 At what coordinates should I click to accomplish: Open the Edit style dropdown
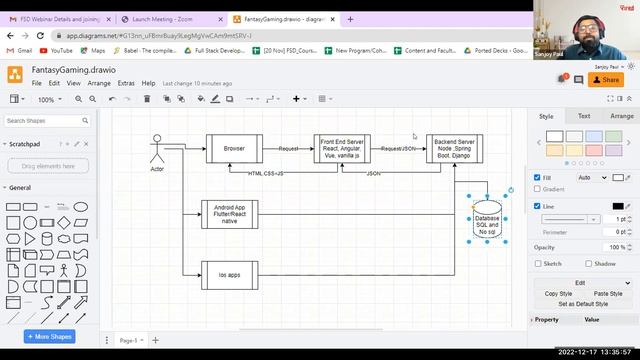click(583, 283)
